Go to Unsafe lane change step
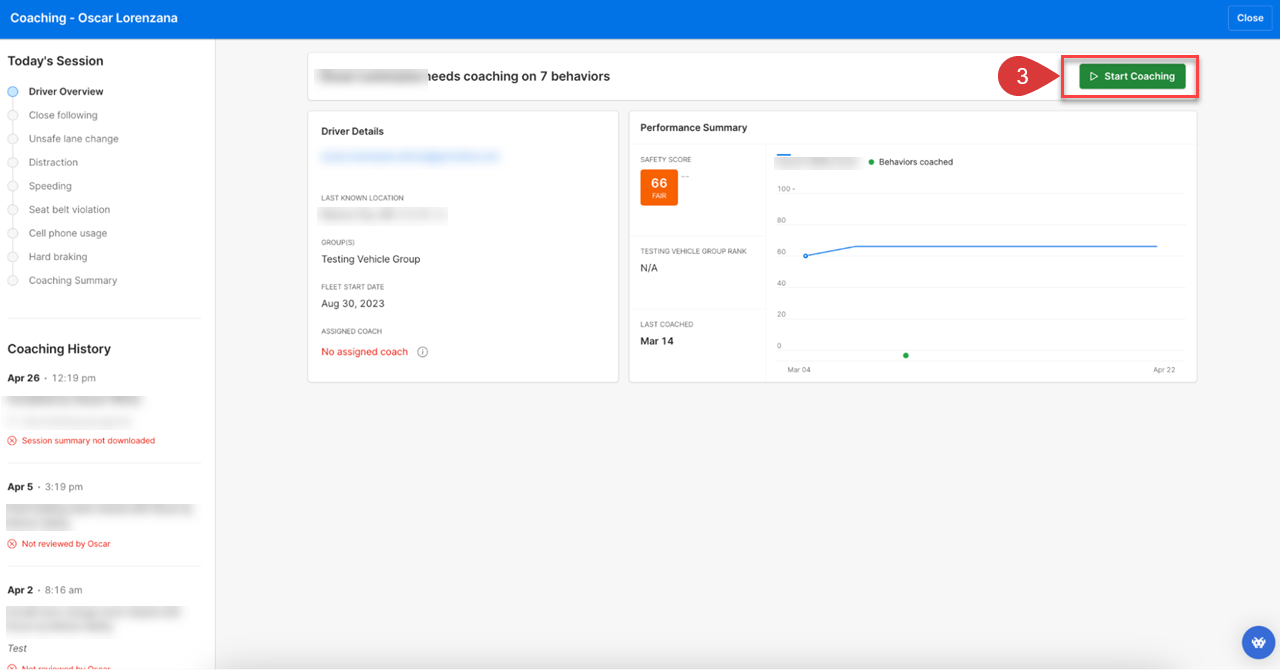Viewport: 1280px width, 670px height. (74, 139)
